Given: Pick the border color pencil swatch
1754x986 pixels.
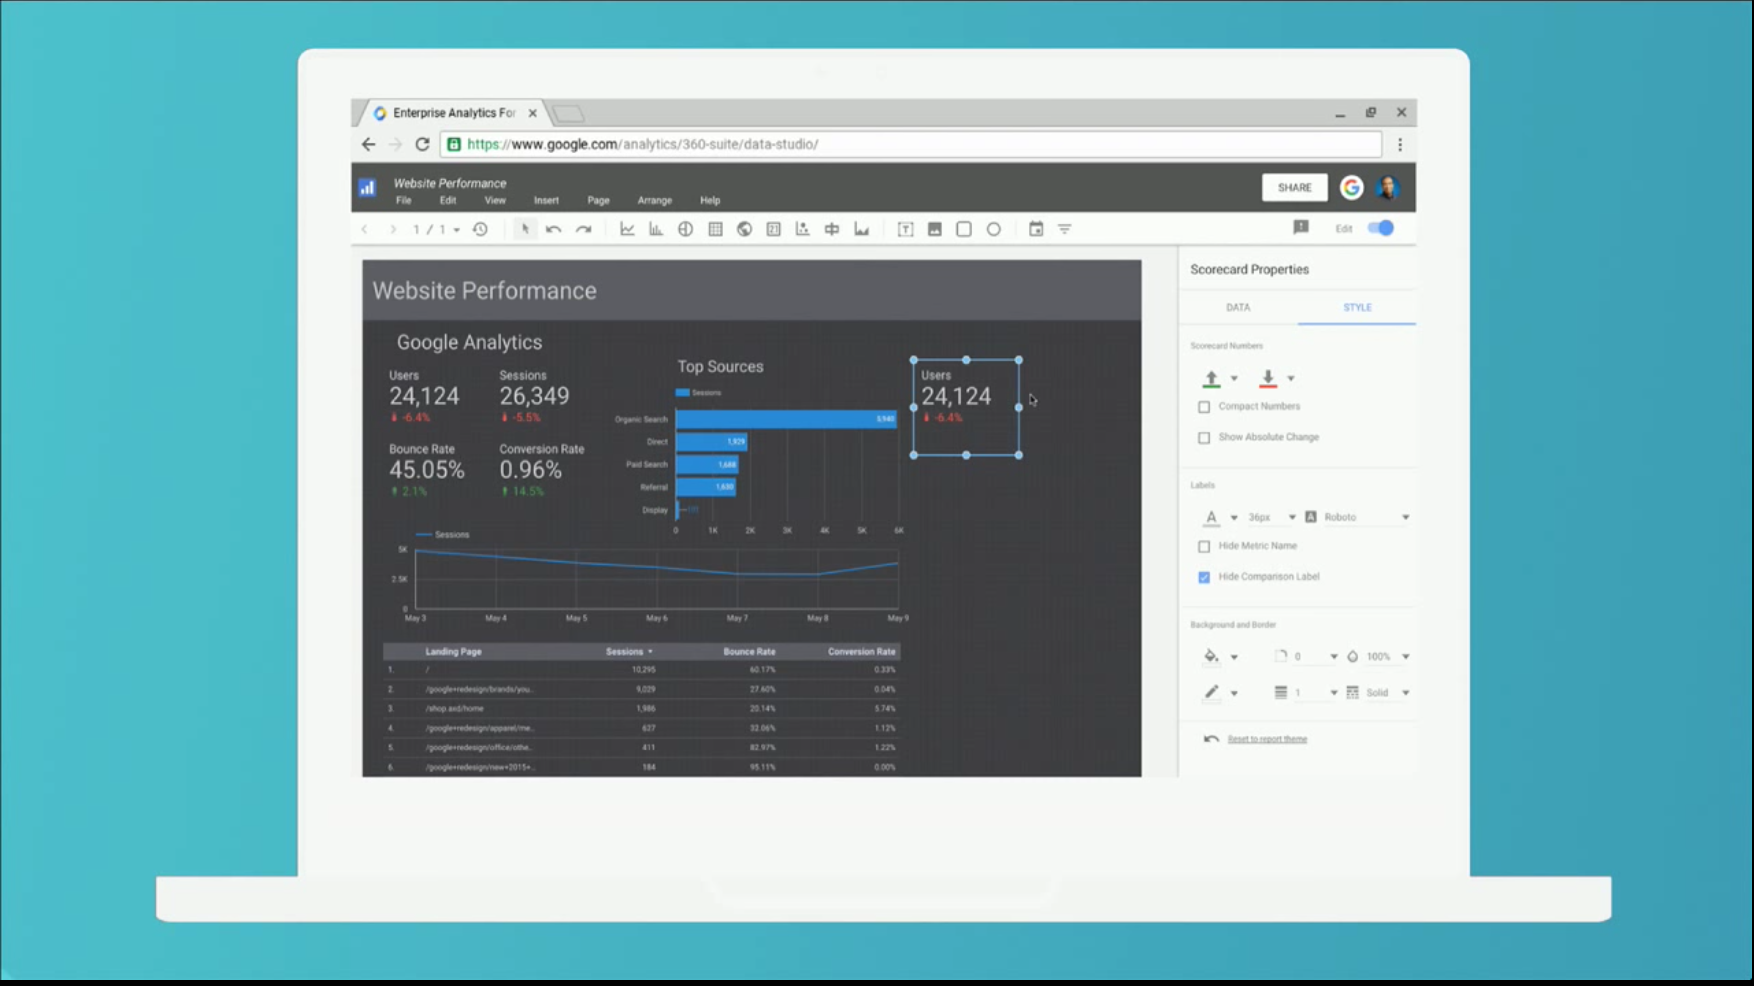Looking at the screenshot, I should tap(1211, 692).
